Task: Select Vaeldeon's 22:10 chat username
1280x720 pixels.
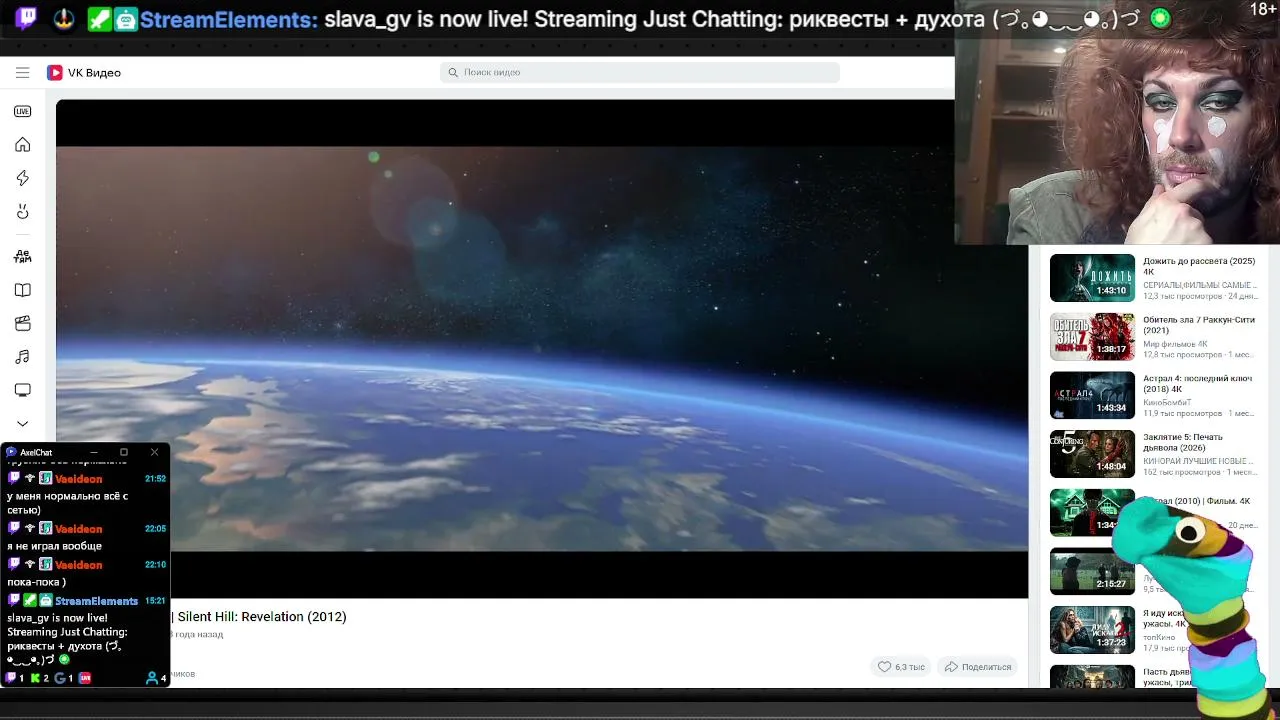Action: pos(78,565)
